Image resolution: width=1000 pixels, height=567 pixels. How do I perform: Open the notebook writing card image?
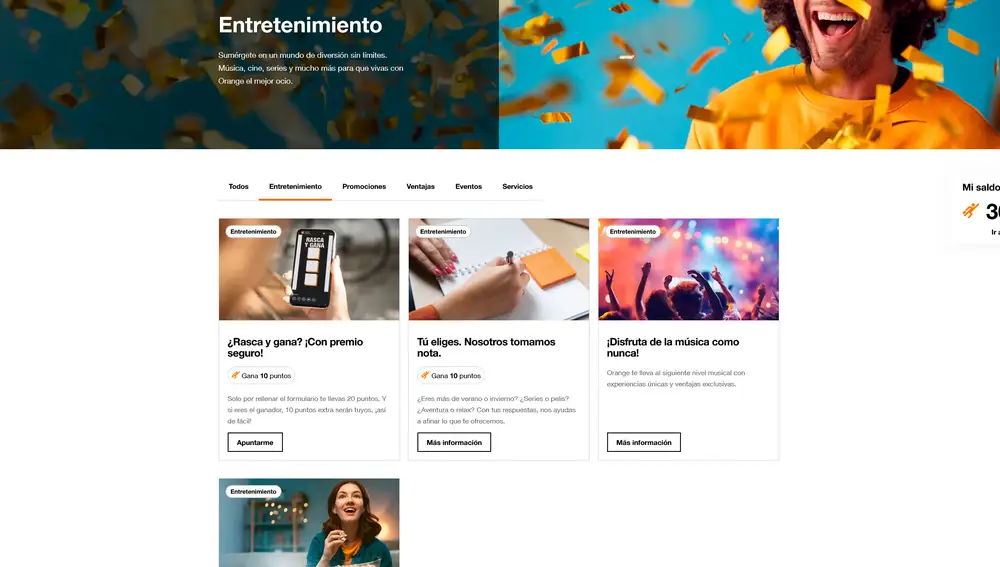[x=499, y=269]
